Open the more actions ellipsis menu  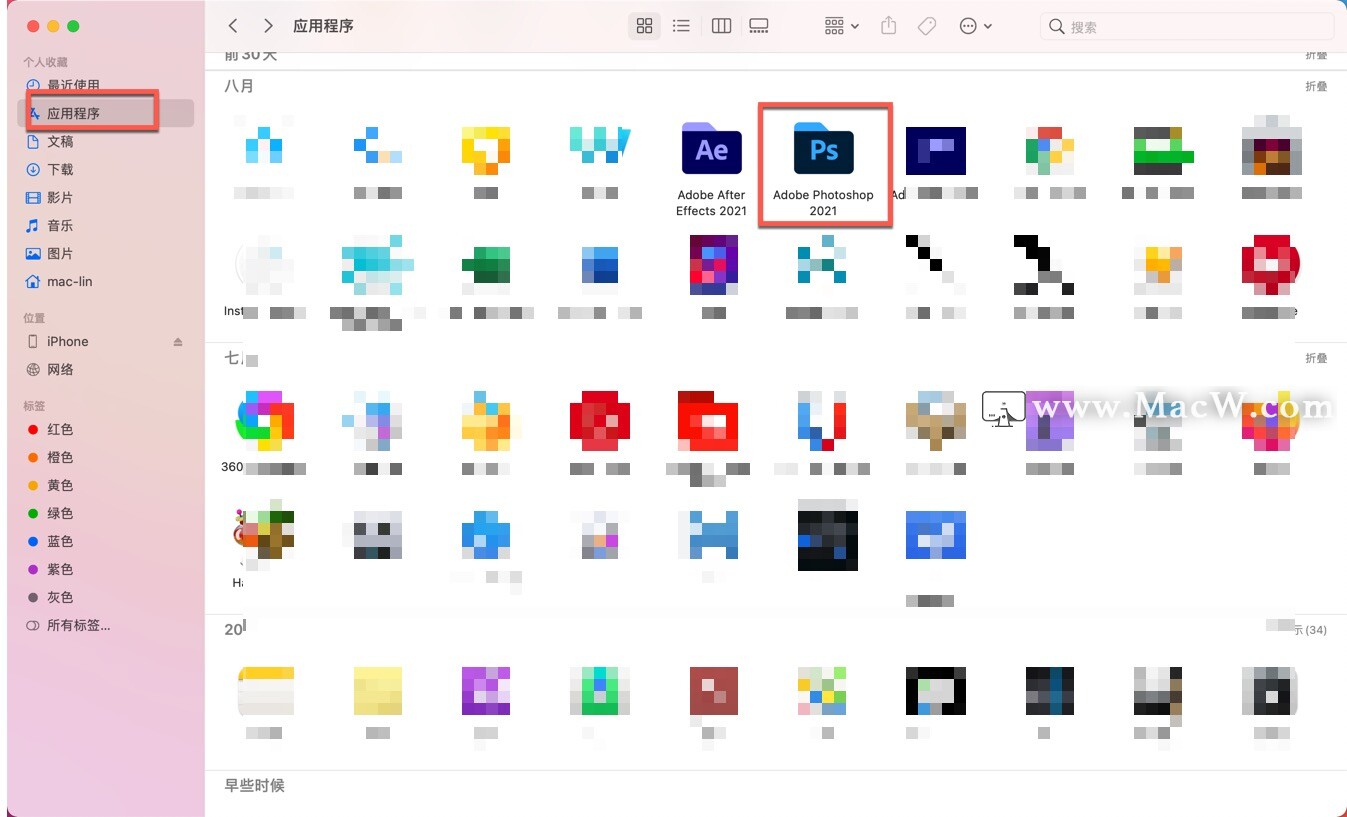tap(975, 26)
